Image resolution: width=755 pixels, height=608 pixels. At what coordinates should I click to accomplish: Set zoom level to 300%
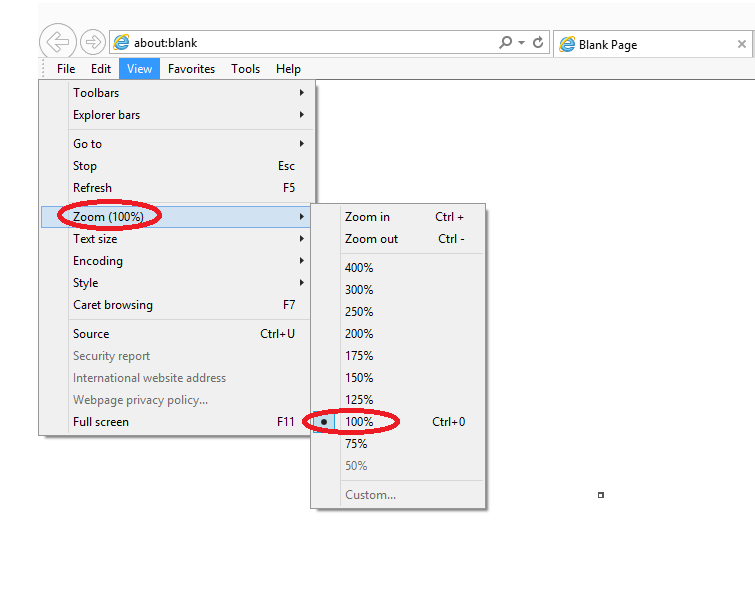[398, 290]
